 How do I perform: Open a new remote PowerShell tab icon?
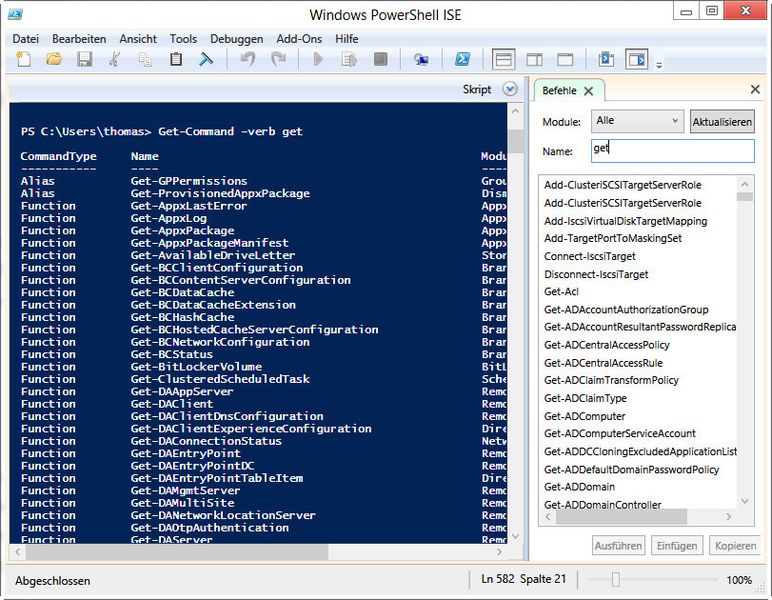pos(421,60)
